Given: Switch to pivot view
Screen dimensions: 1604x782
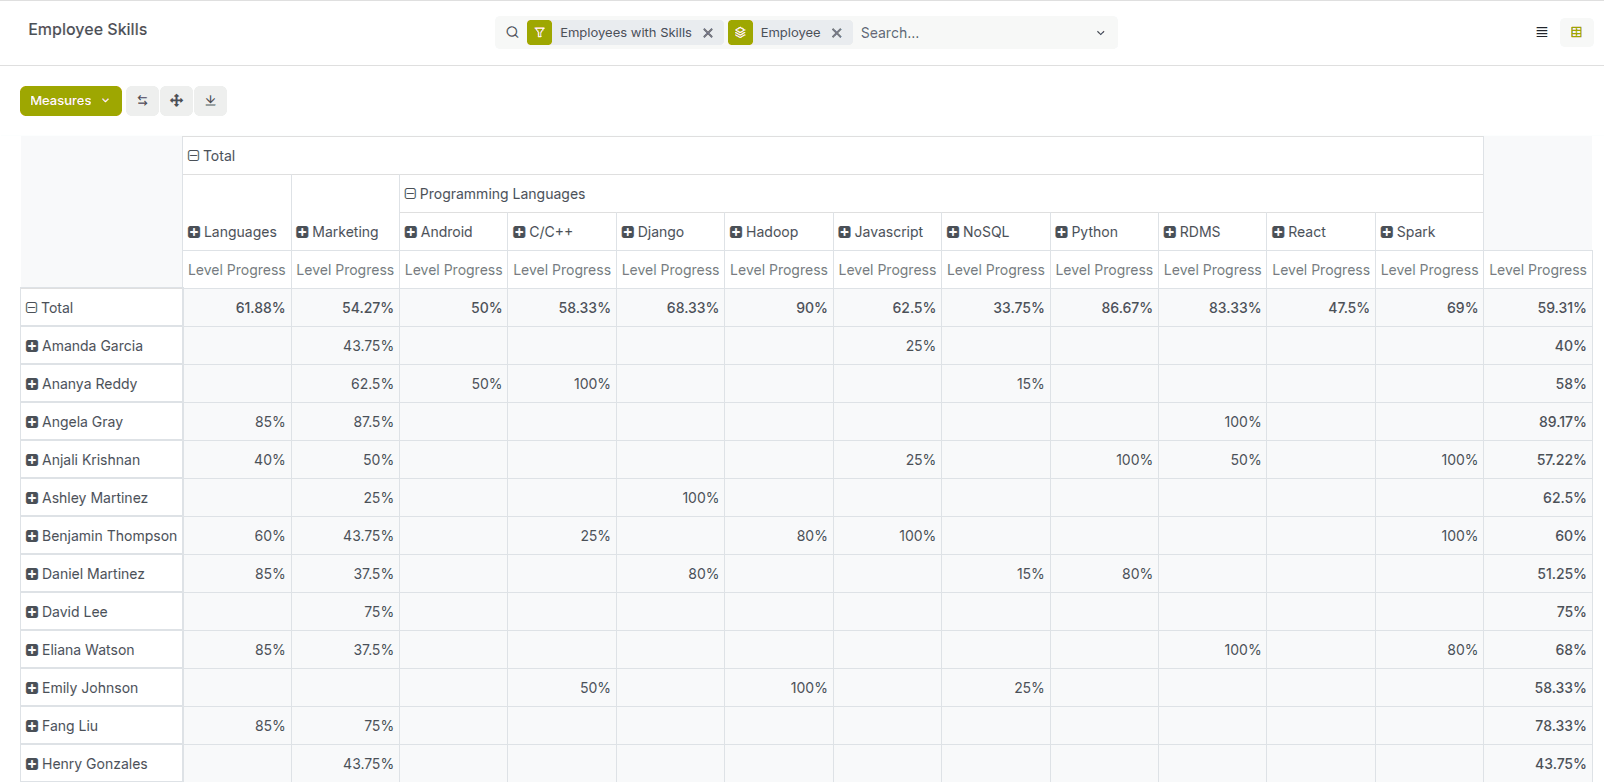Looking at the screenshot, I should (x=1576, y=33).
